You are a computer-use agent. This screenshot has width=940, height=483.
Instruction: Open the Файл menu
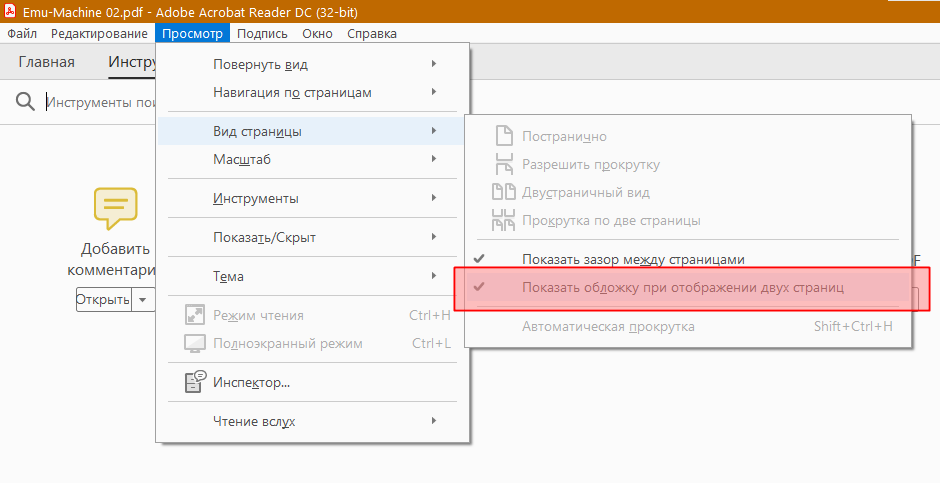(22, 34)
